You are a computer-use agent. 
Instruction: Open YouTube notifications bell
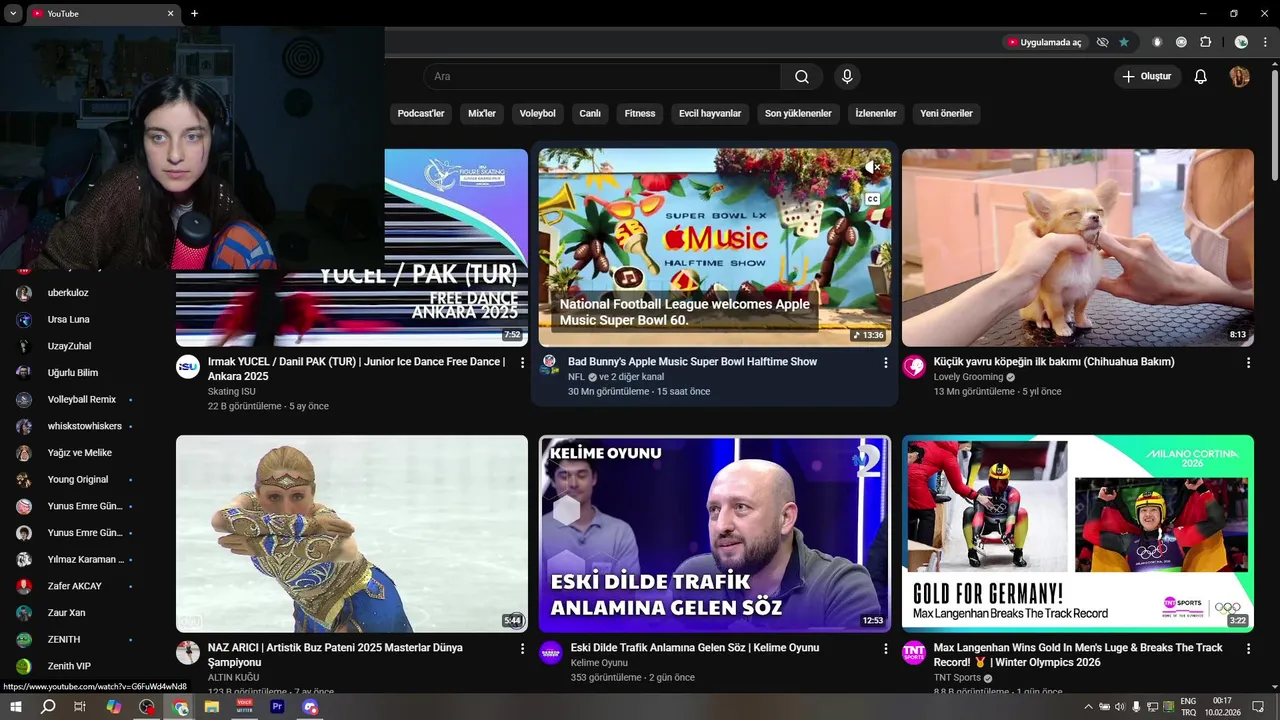click(1201, 77)
